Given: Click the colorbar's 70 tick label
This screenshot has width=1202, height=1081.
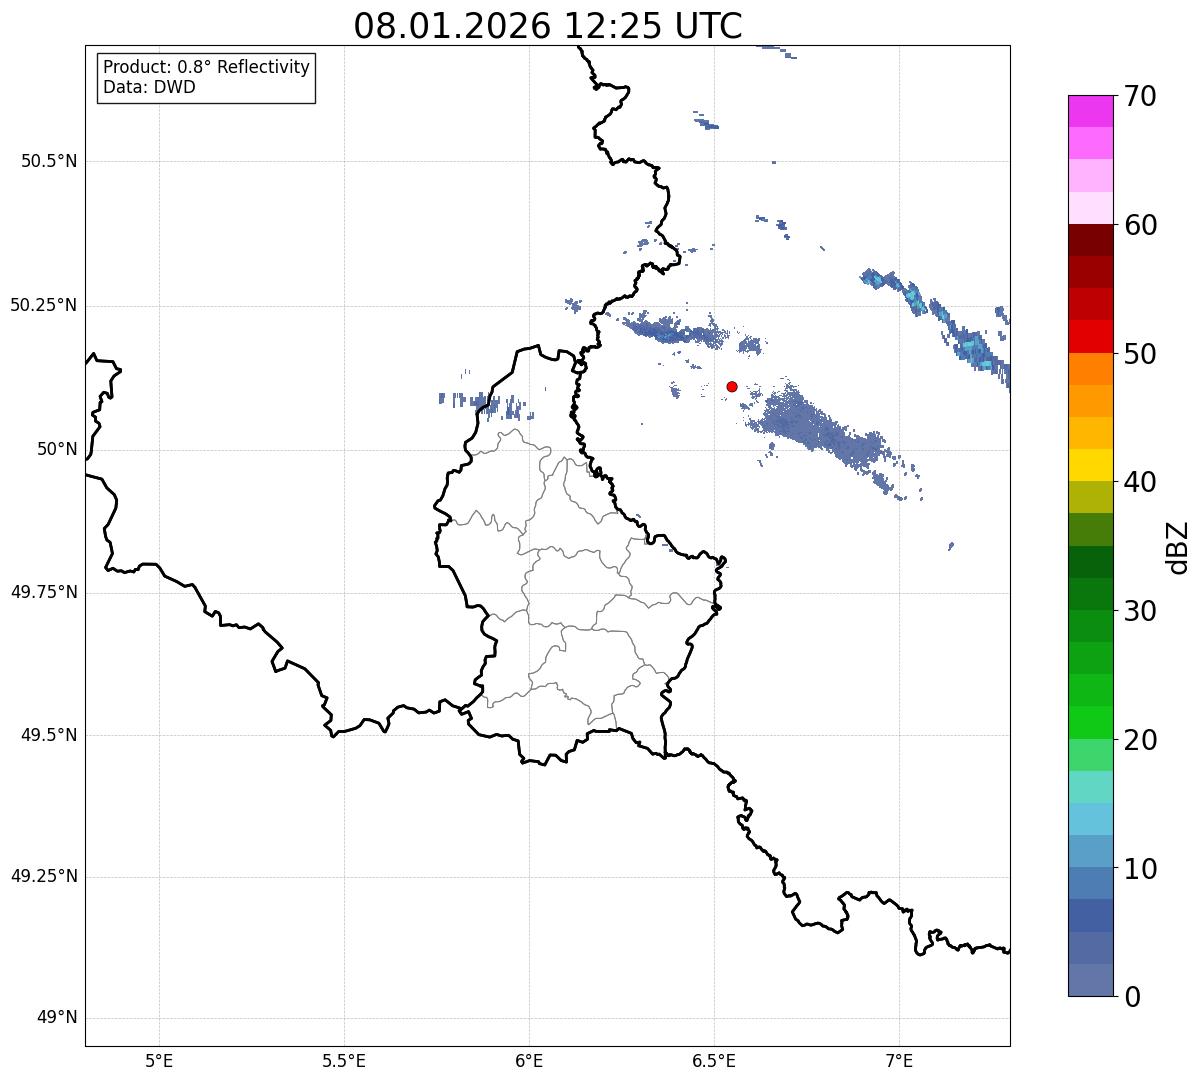Looking at the screenshot, I should (x=1140, y=96).
